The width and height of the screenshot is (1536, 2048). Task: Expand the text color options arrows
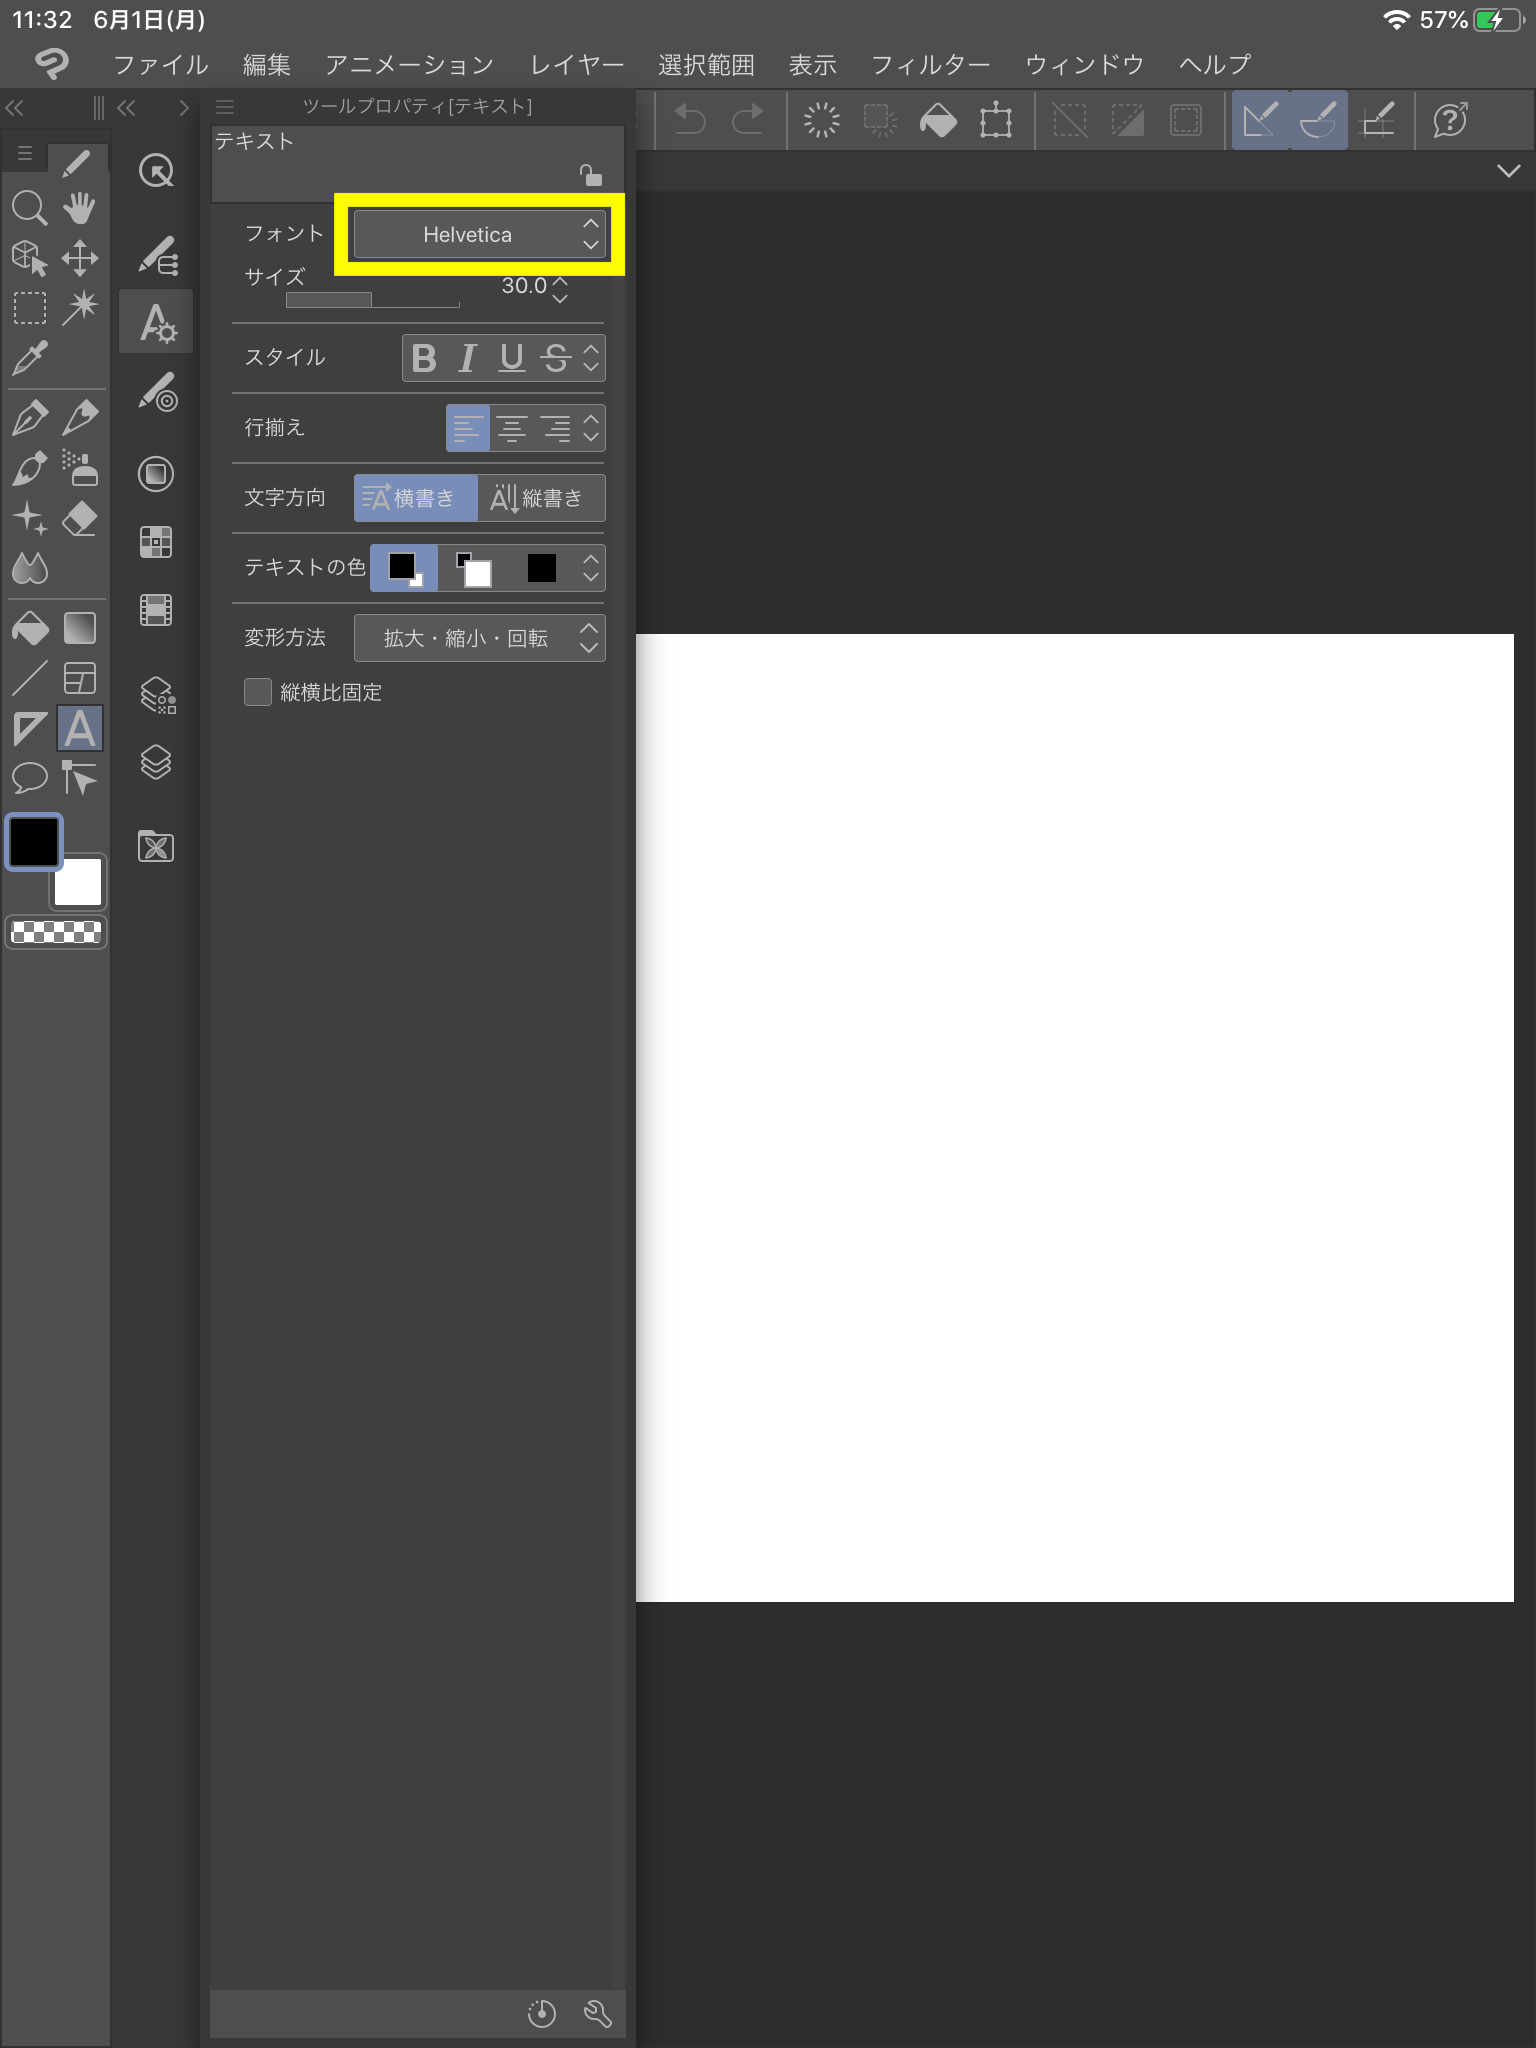click(591, 568)
